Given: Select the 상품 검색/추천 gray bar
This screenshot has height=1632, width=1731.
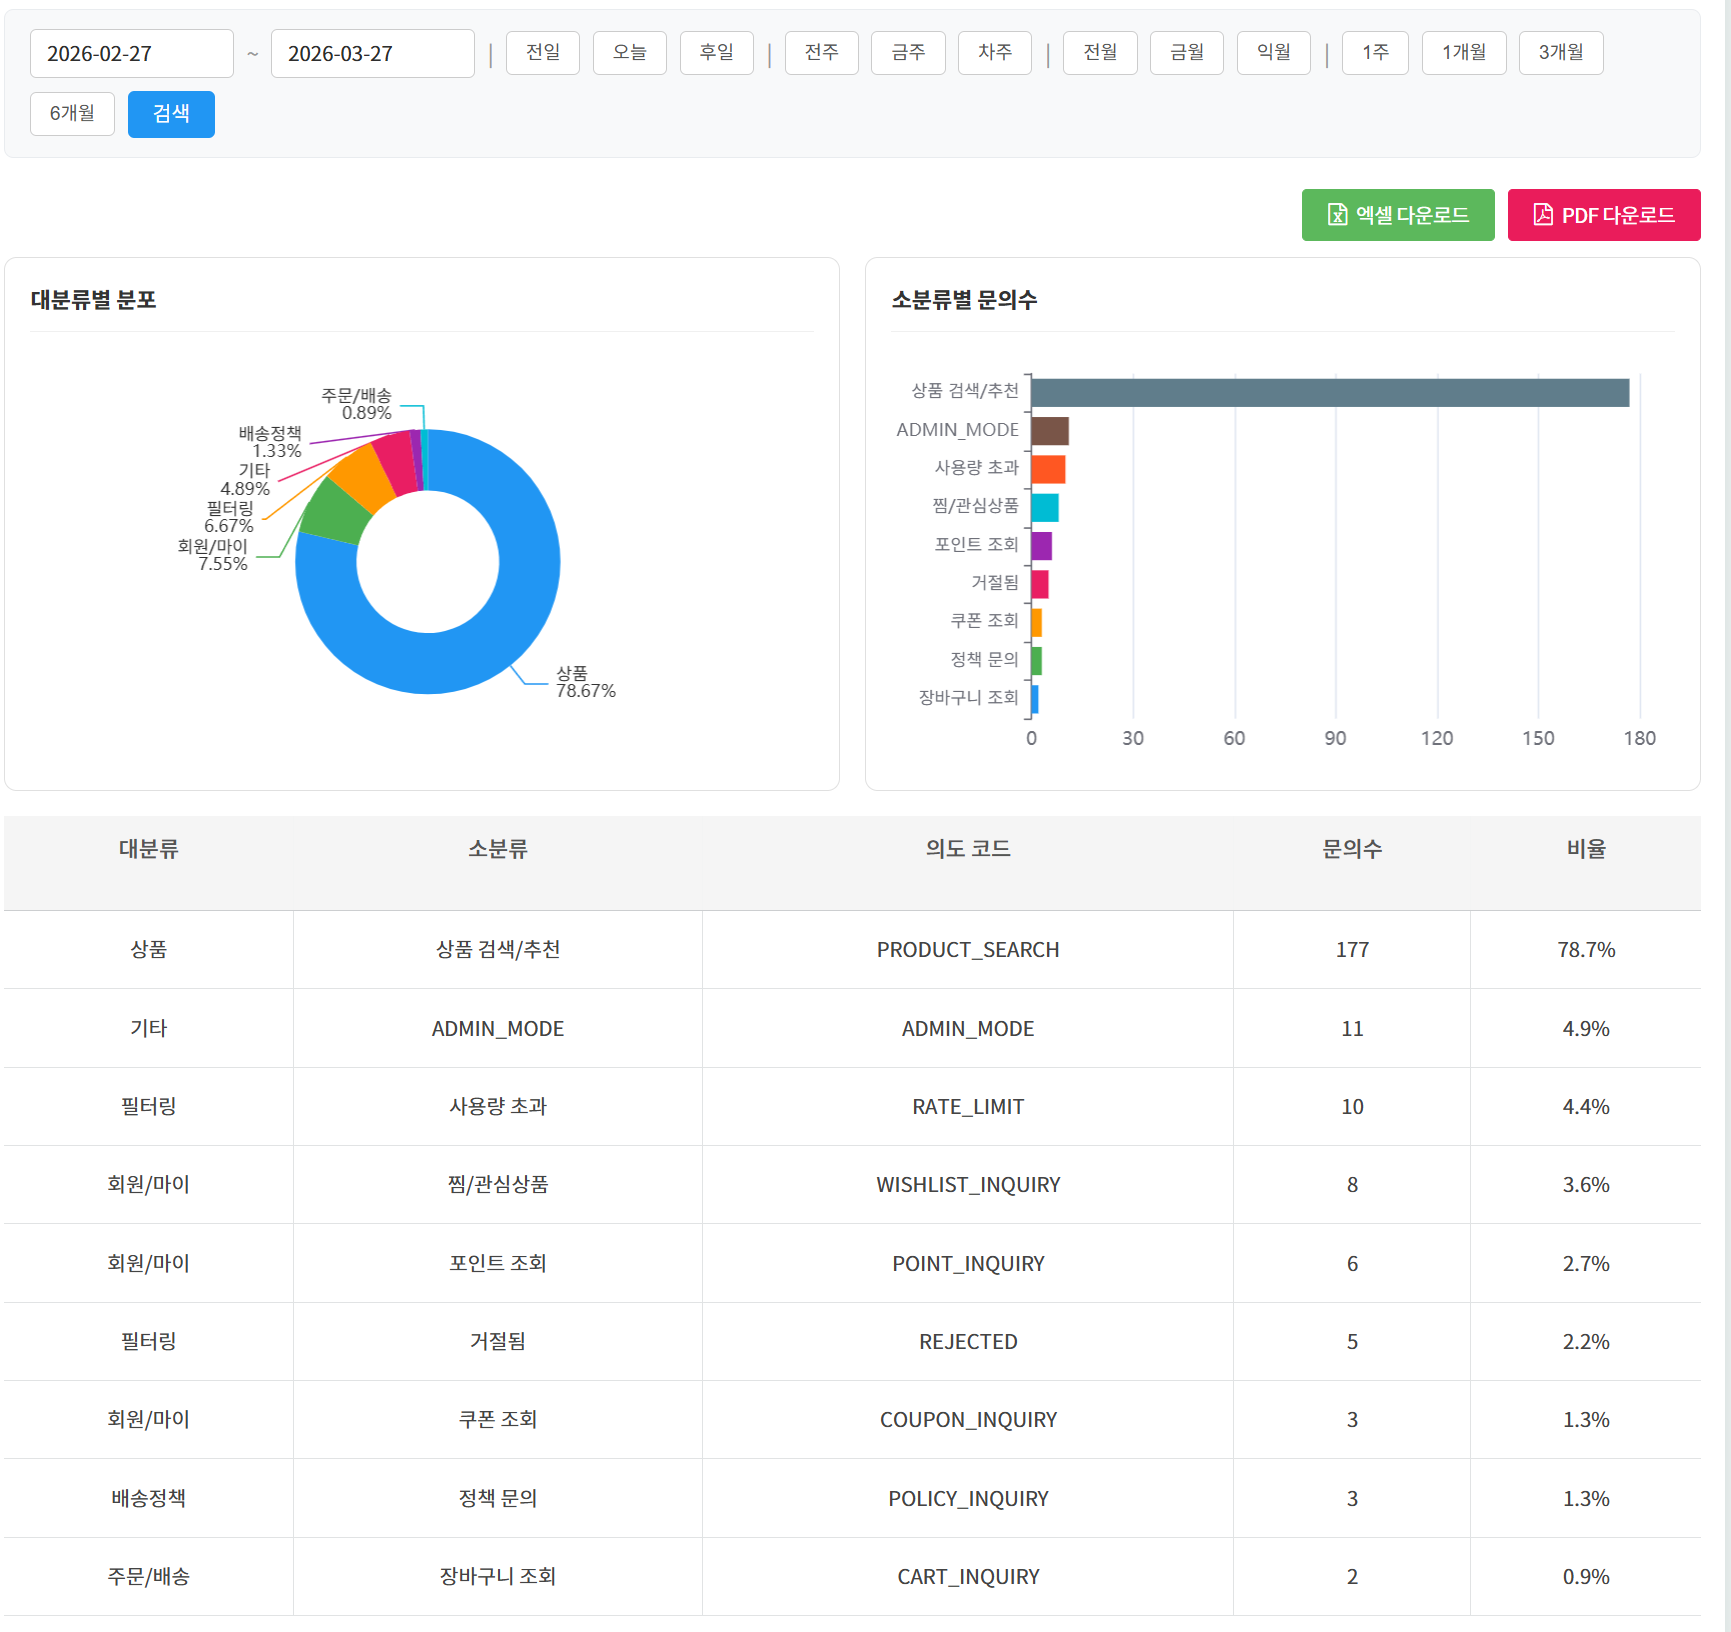Looking at the screenshot, I should point(1329,393).
